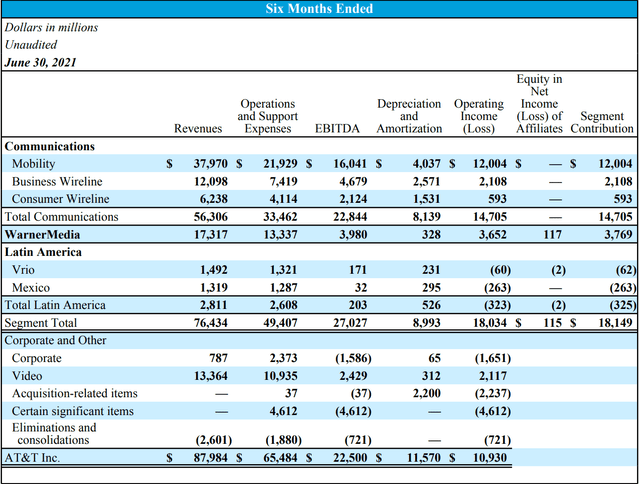The width and height of the screenshot is (640, 484).
Task: Click Business Wireline depreciation 2,571
Action: pos(426,181)
